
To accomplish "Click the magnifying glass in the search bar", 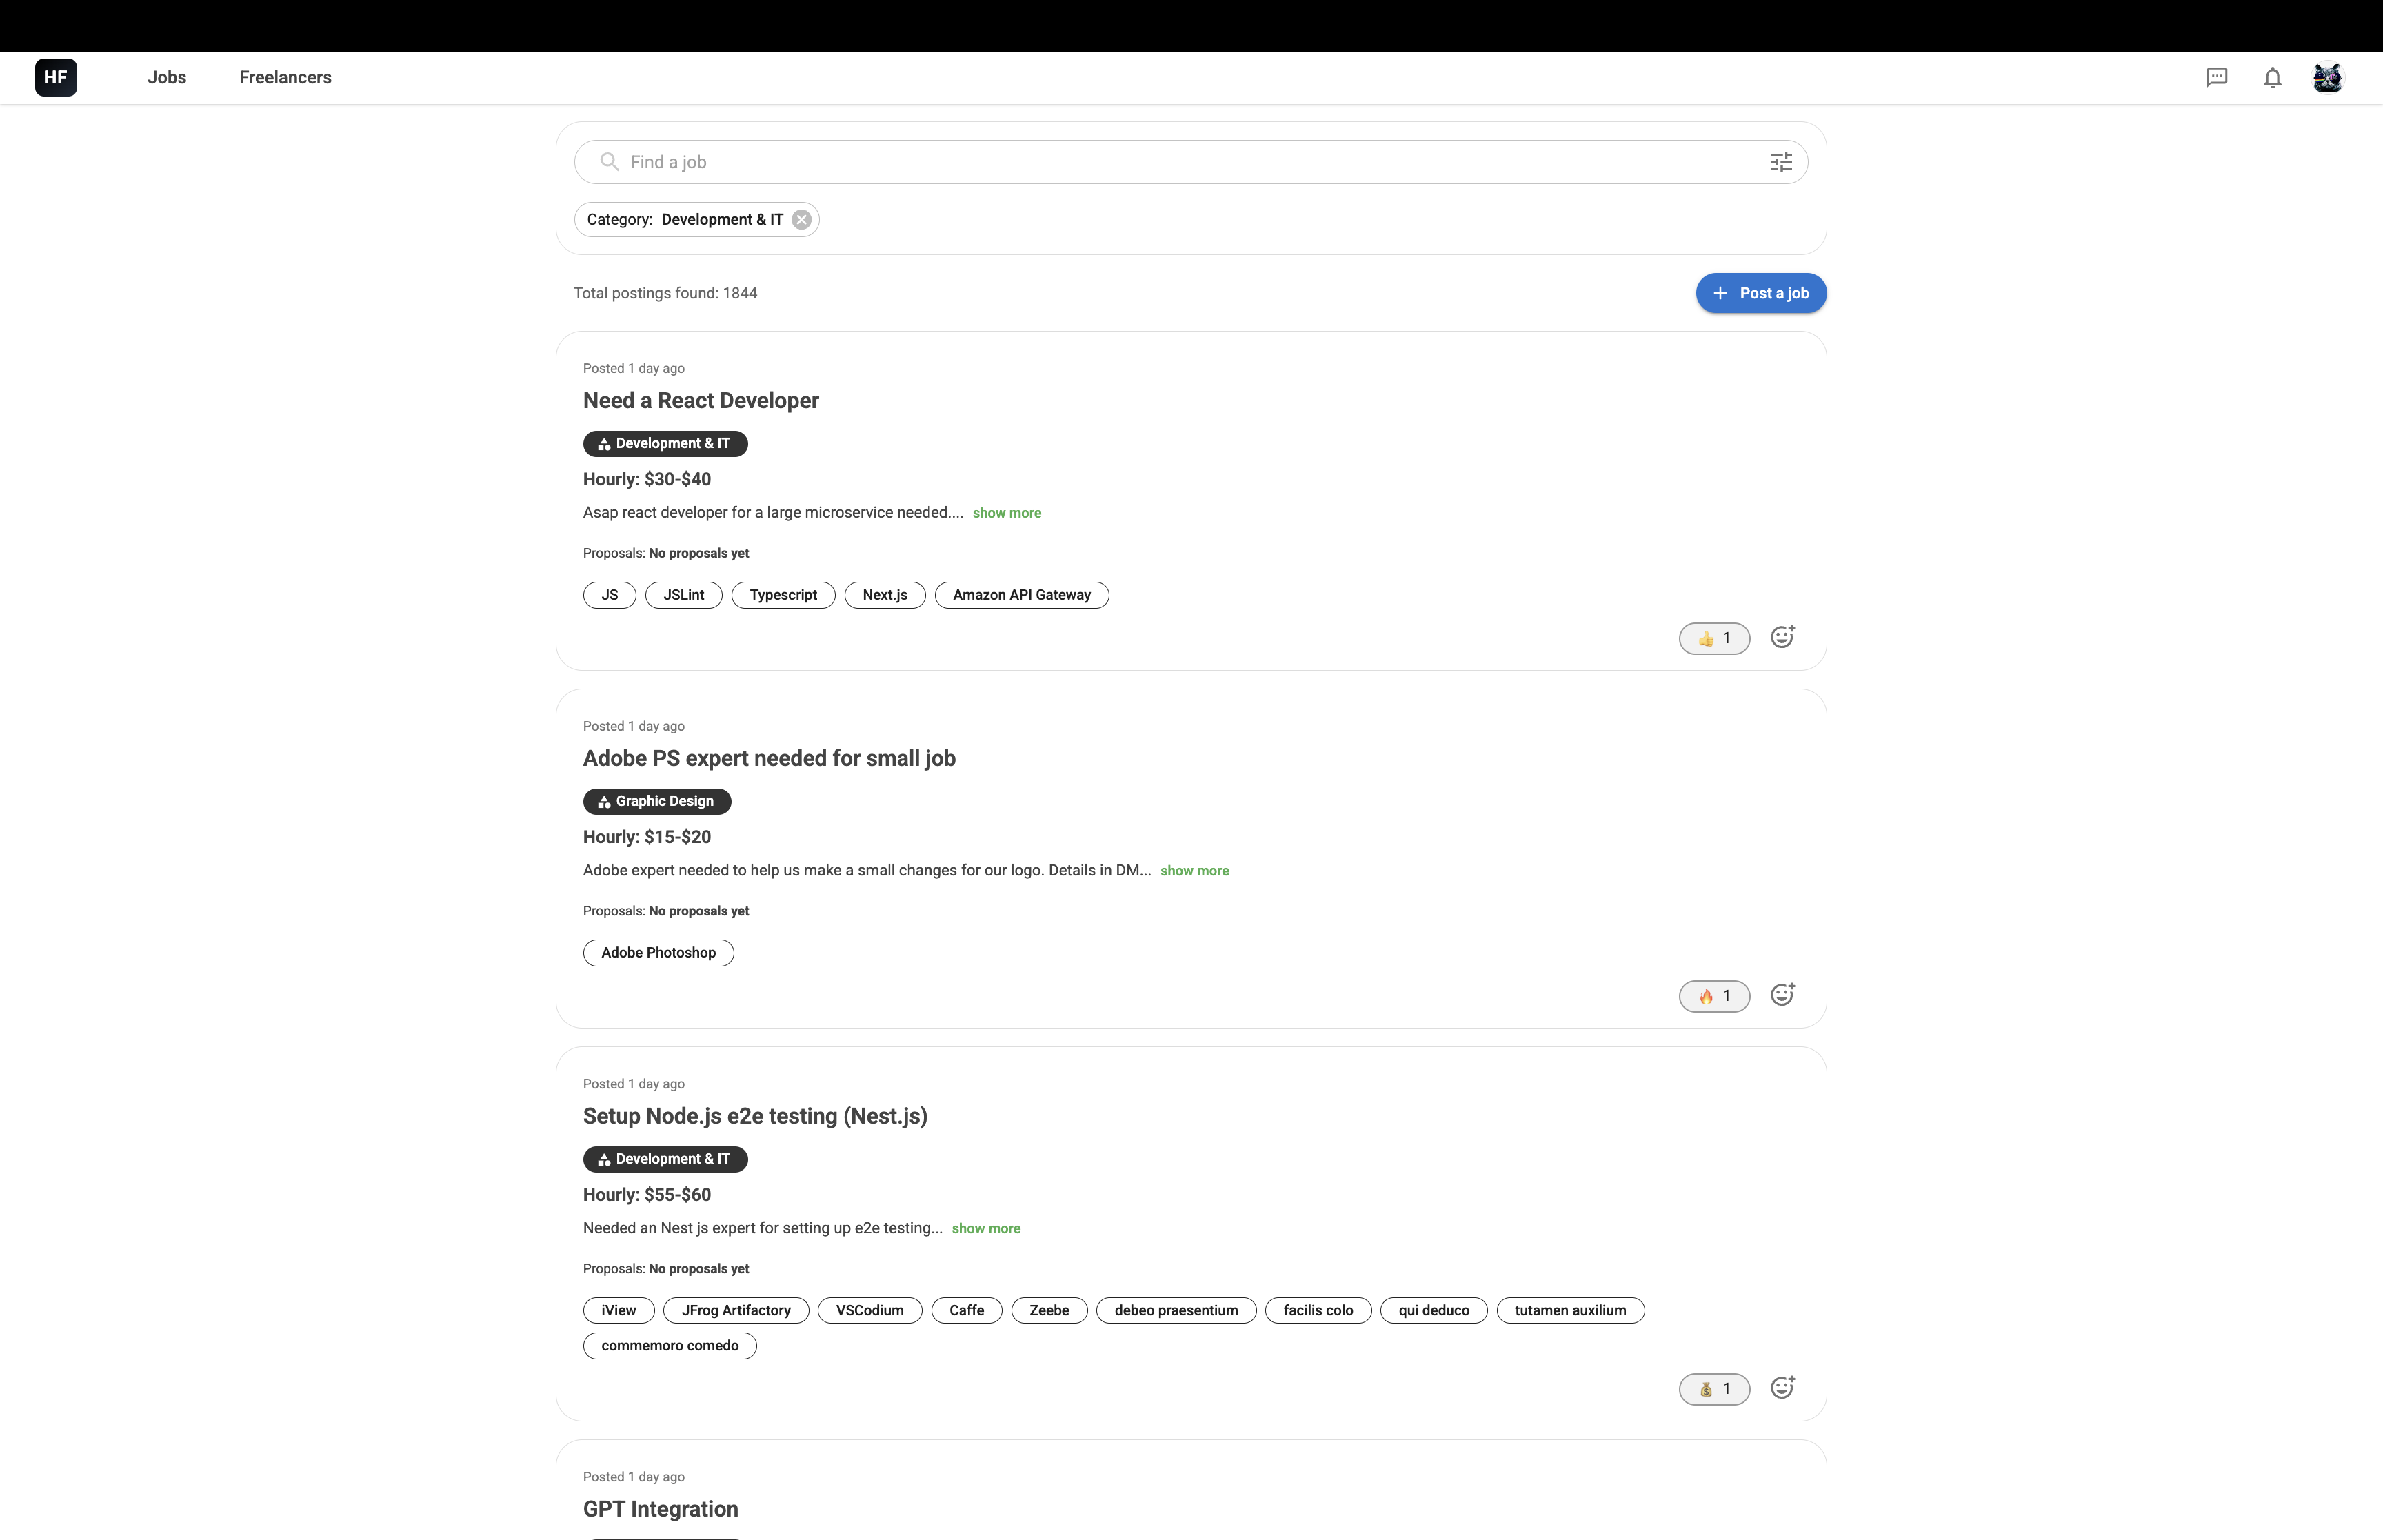I will pyautogui.click(x=609, y=161).
